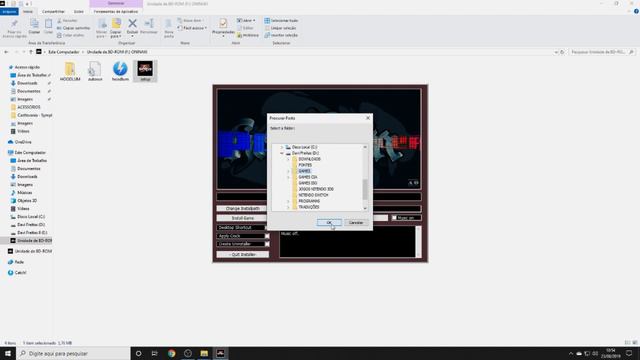Click the tree scrollbar's down arrow

click(365, 208)
